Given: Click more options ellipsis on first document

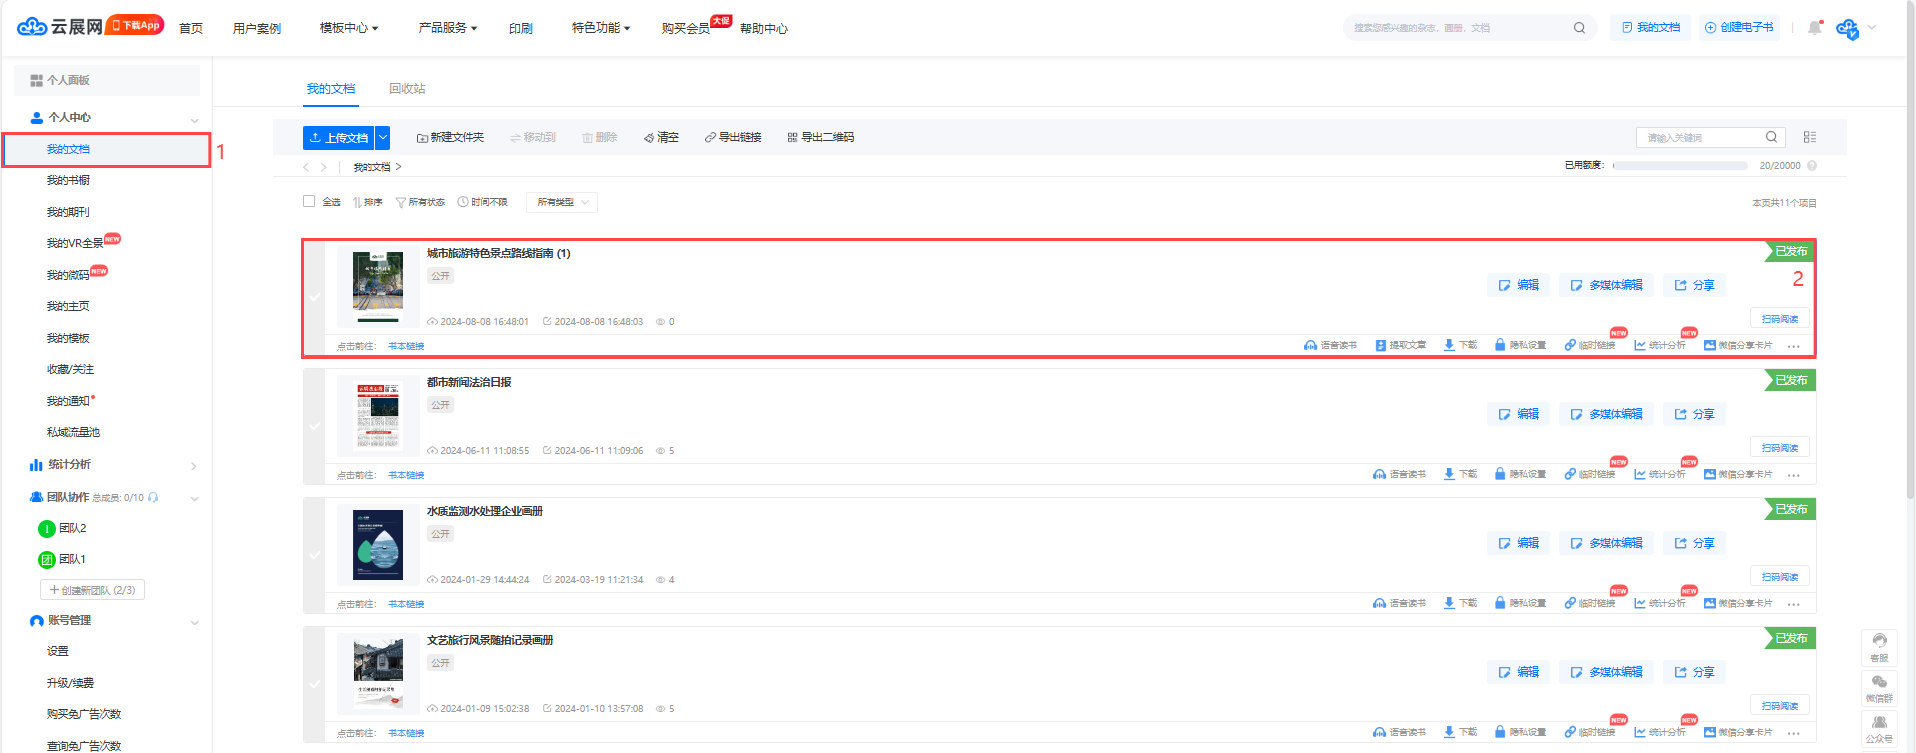Looking at the screenshot, I should 1794,346.
